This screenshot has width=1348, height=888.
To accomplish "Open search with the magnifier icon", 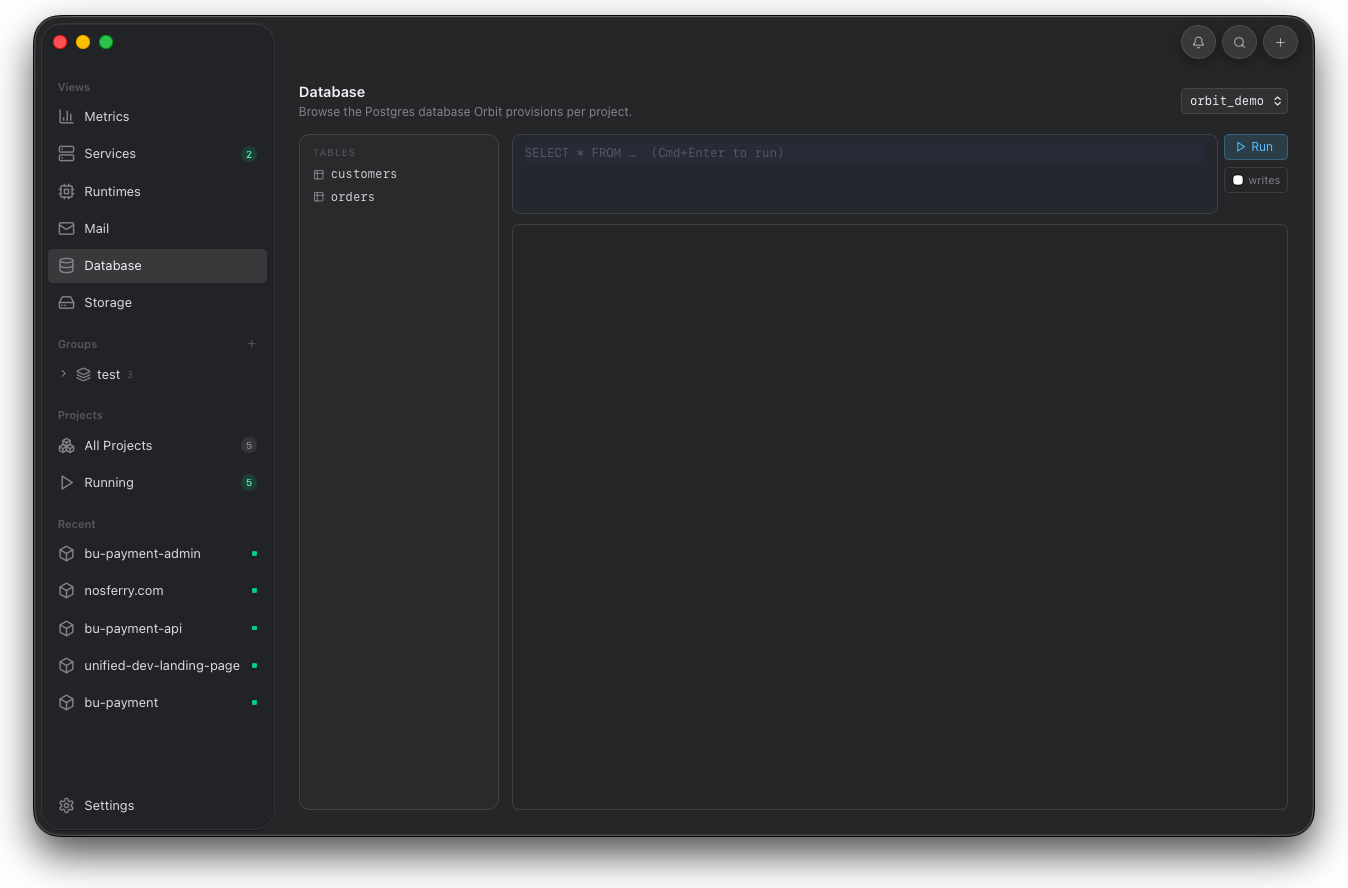I will (1239, 42).
